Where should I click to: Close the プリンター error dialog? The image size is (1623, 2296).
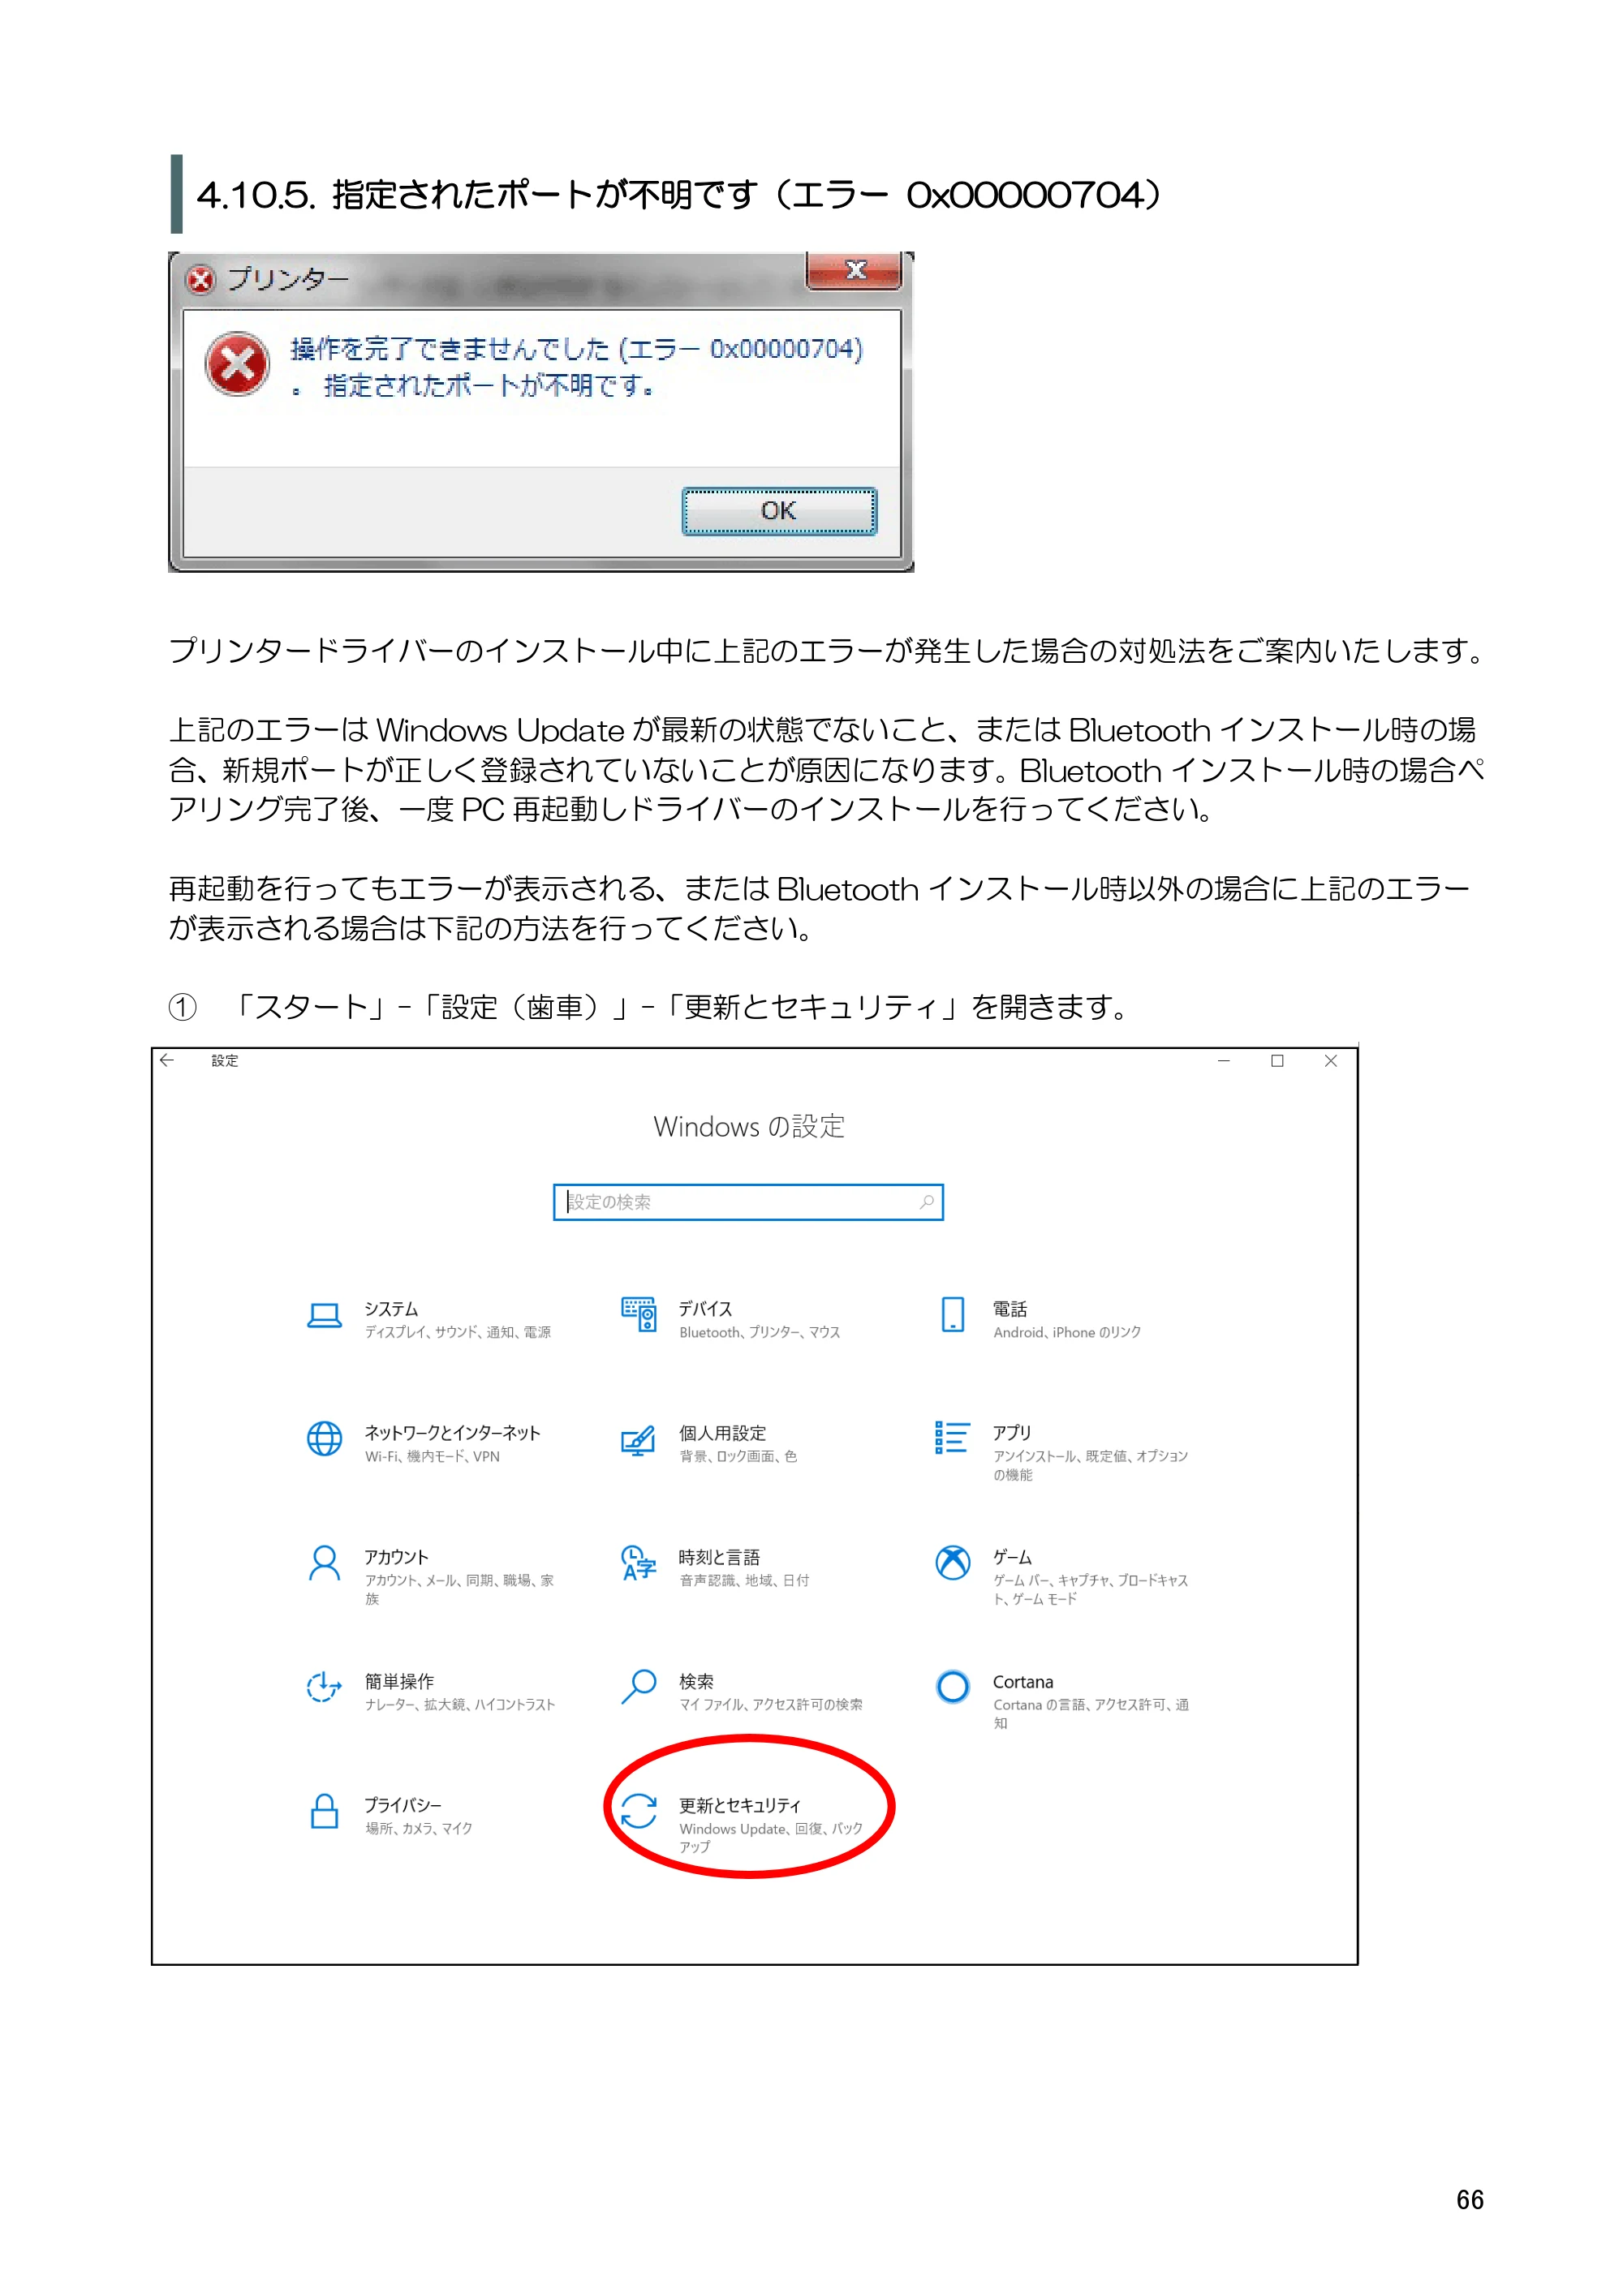pos(855,270)
